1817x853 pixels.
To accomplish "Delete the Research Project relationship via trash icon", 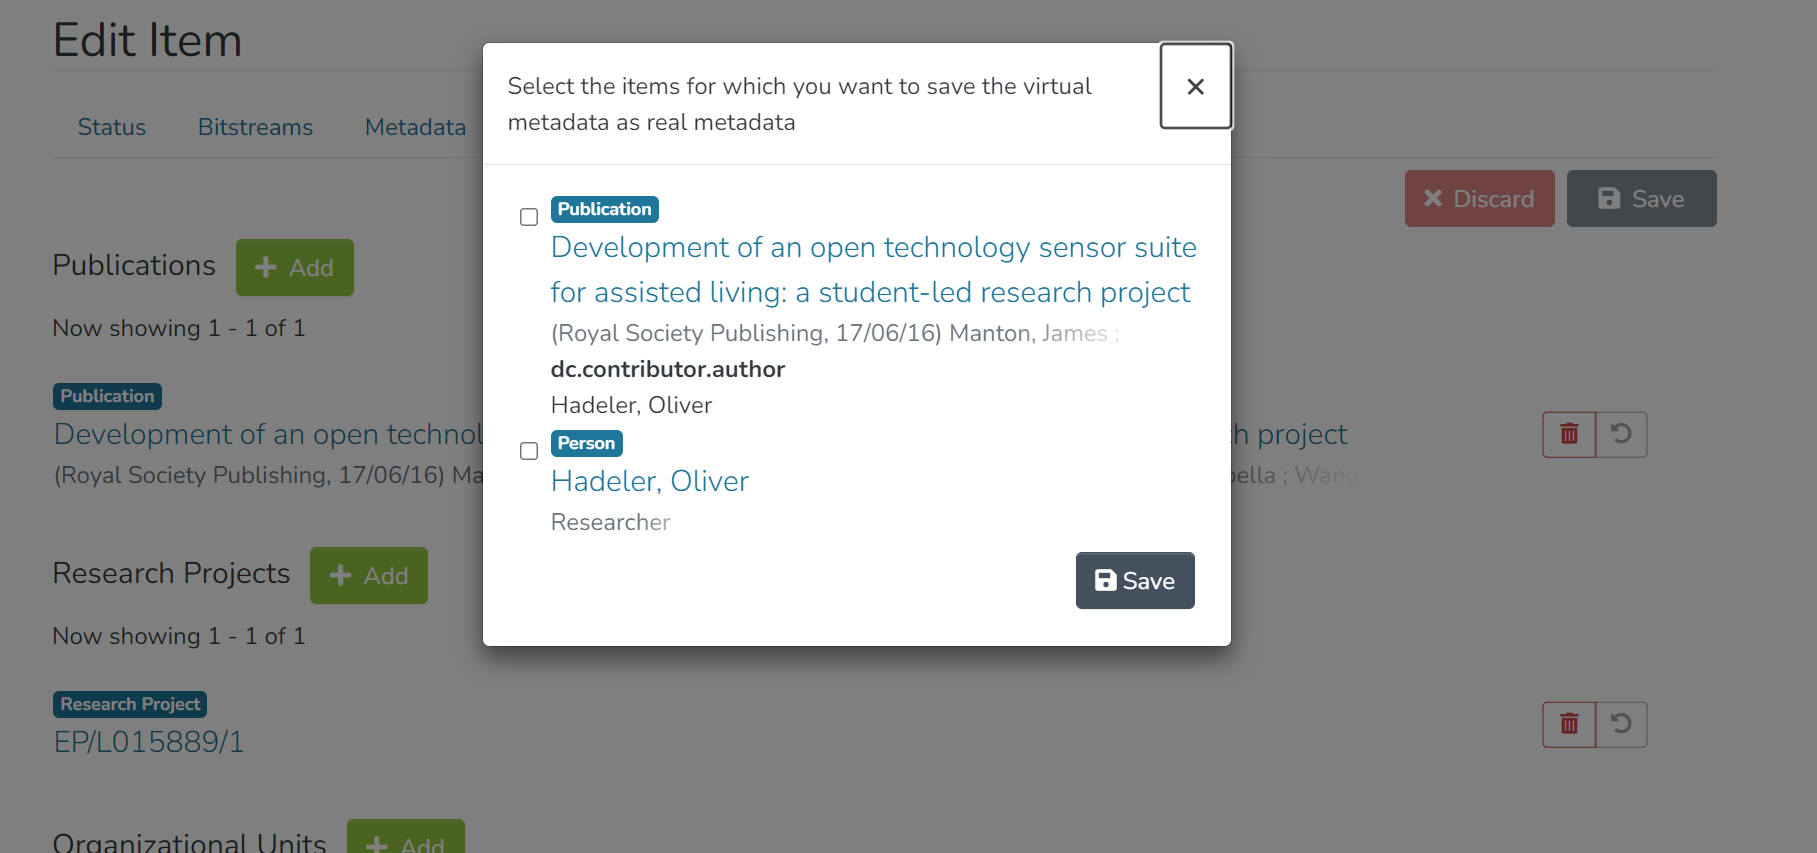I will point(1569,724).
